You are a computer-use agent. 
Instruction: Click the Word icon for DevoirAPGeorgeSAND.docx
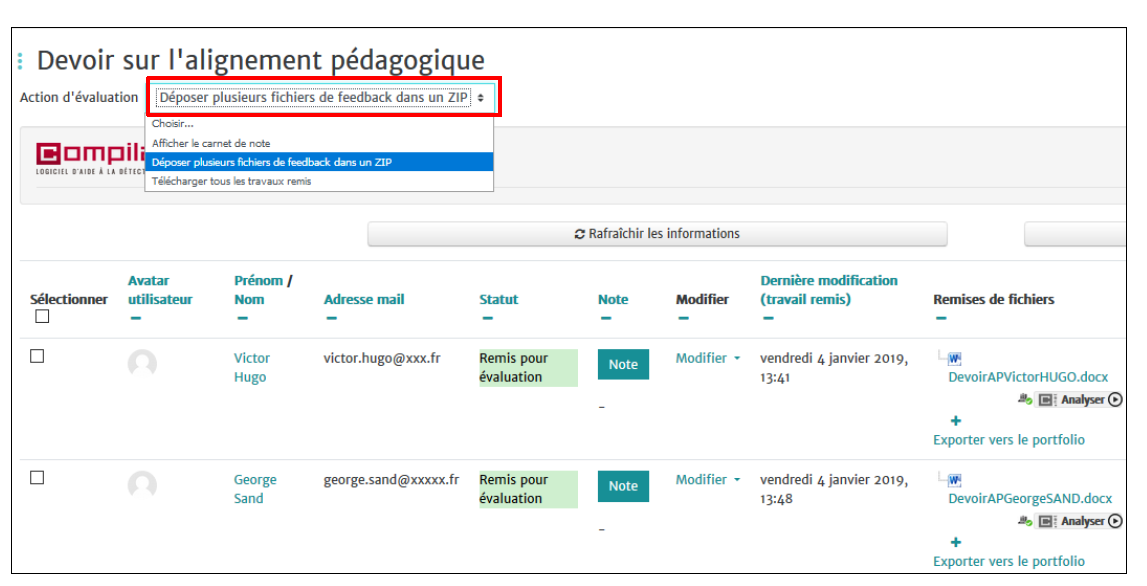[x=954, y=481]
